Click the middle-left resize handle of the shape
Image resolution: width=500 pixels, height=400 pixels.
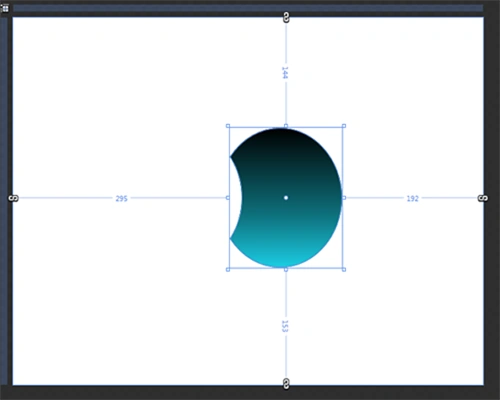click(228, 198)
